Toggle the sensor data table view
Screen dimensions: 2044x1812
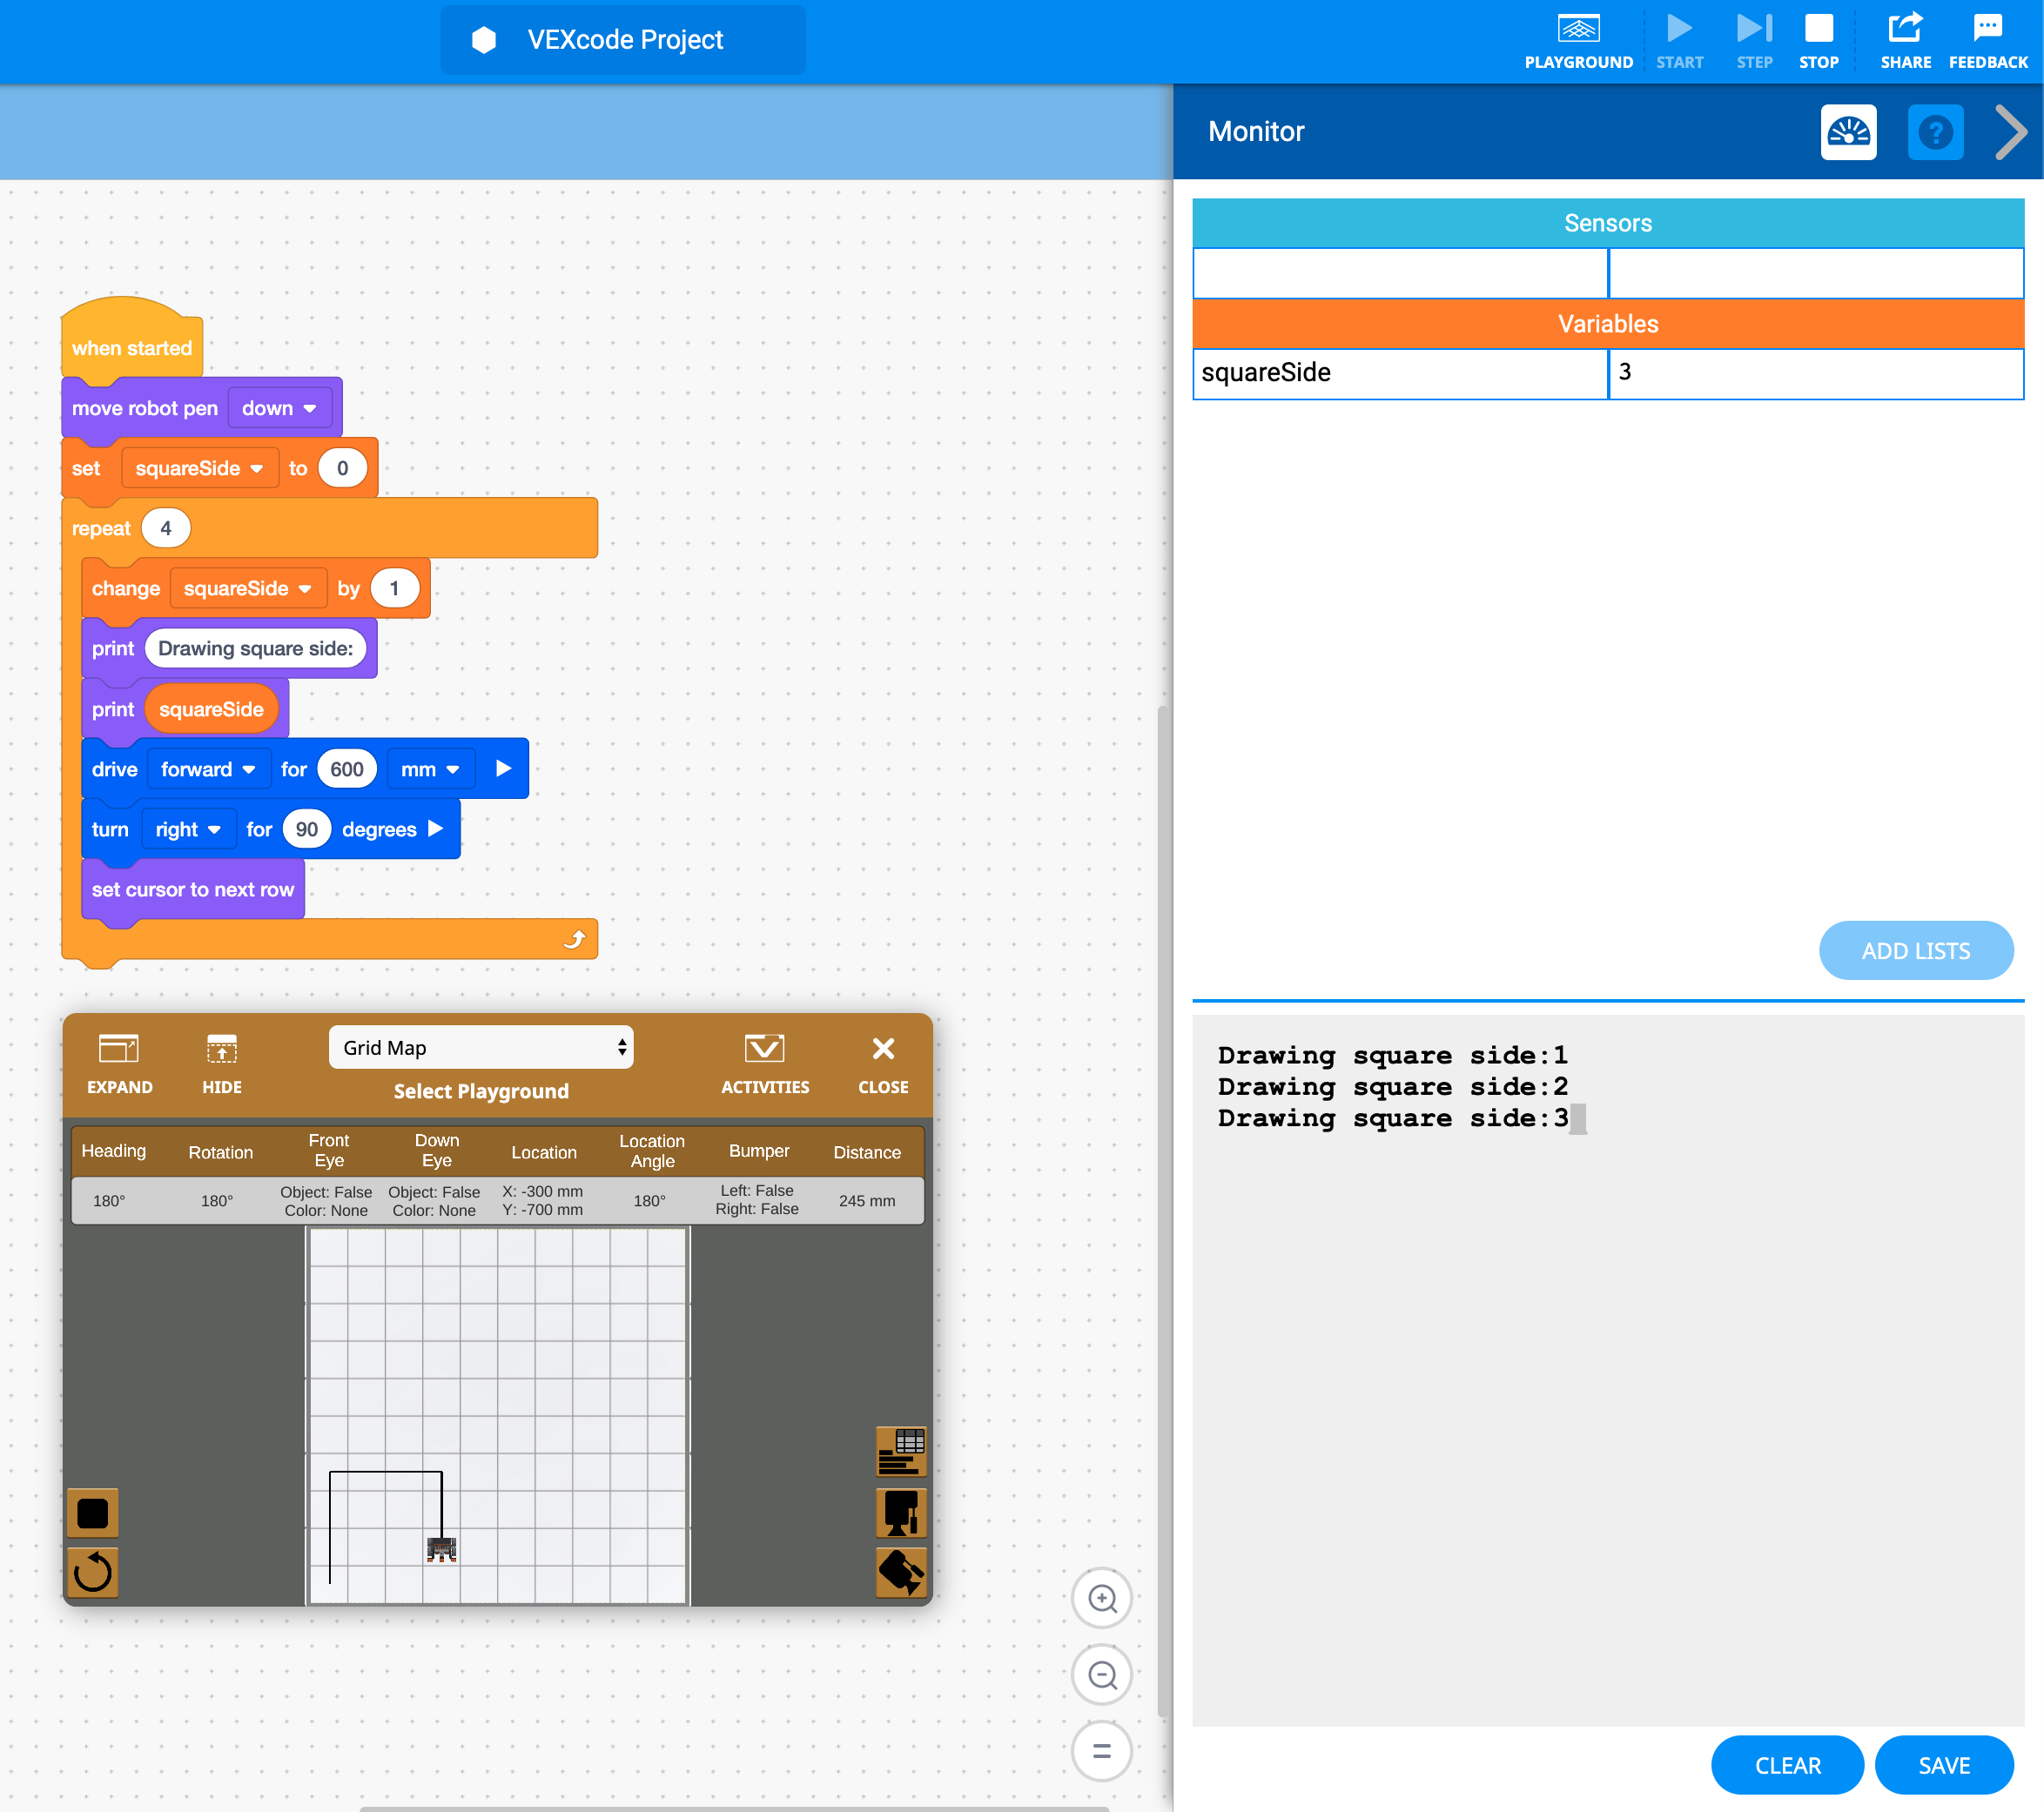901,1451
